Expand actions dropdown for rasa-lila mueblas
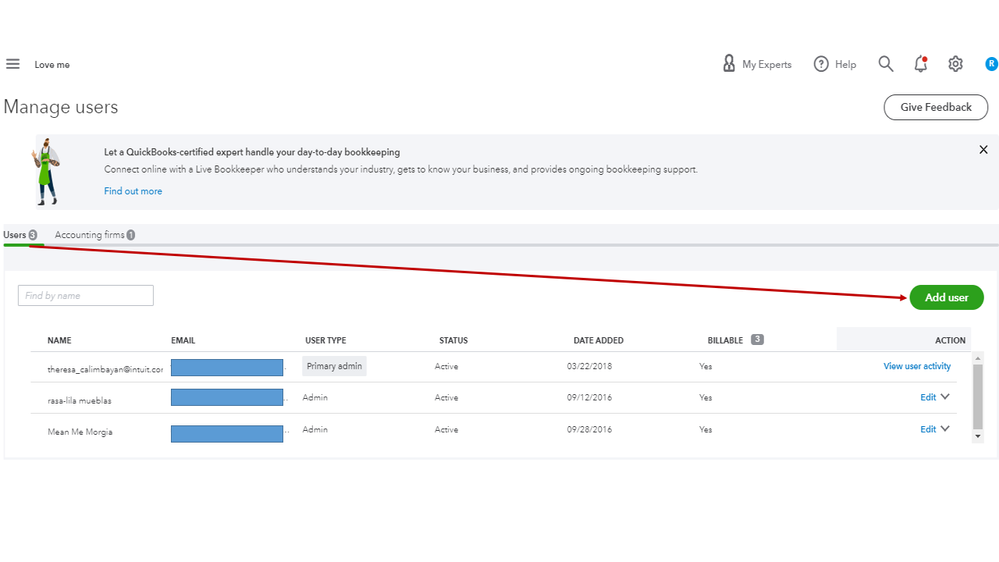Screen dimensions: 999x562 click(945, 397)
